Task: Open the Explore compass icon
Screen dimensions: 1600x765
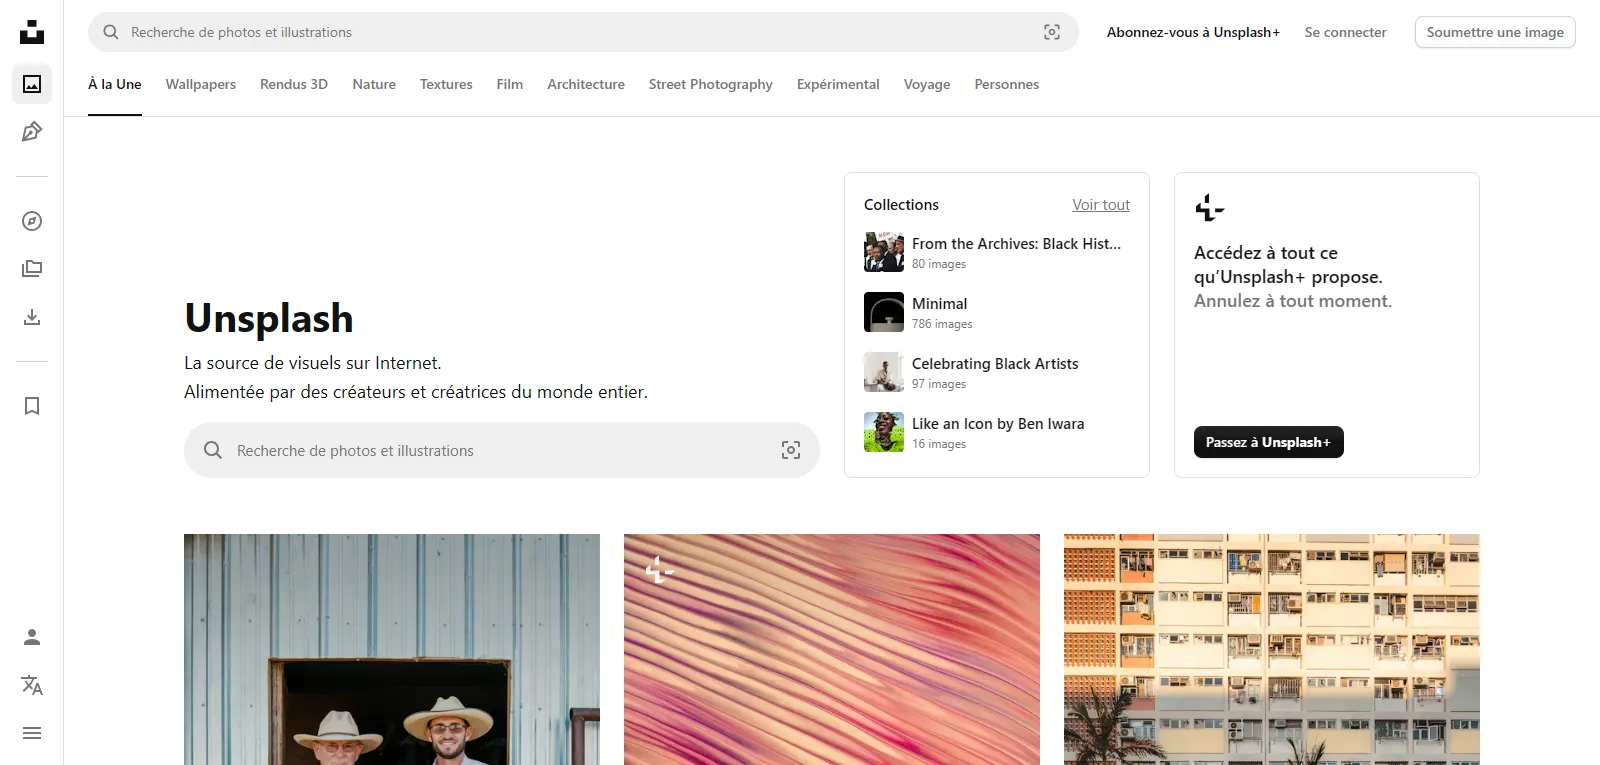Action: coord(32,221)
